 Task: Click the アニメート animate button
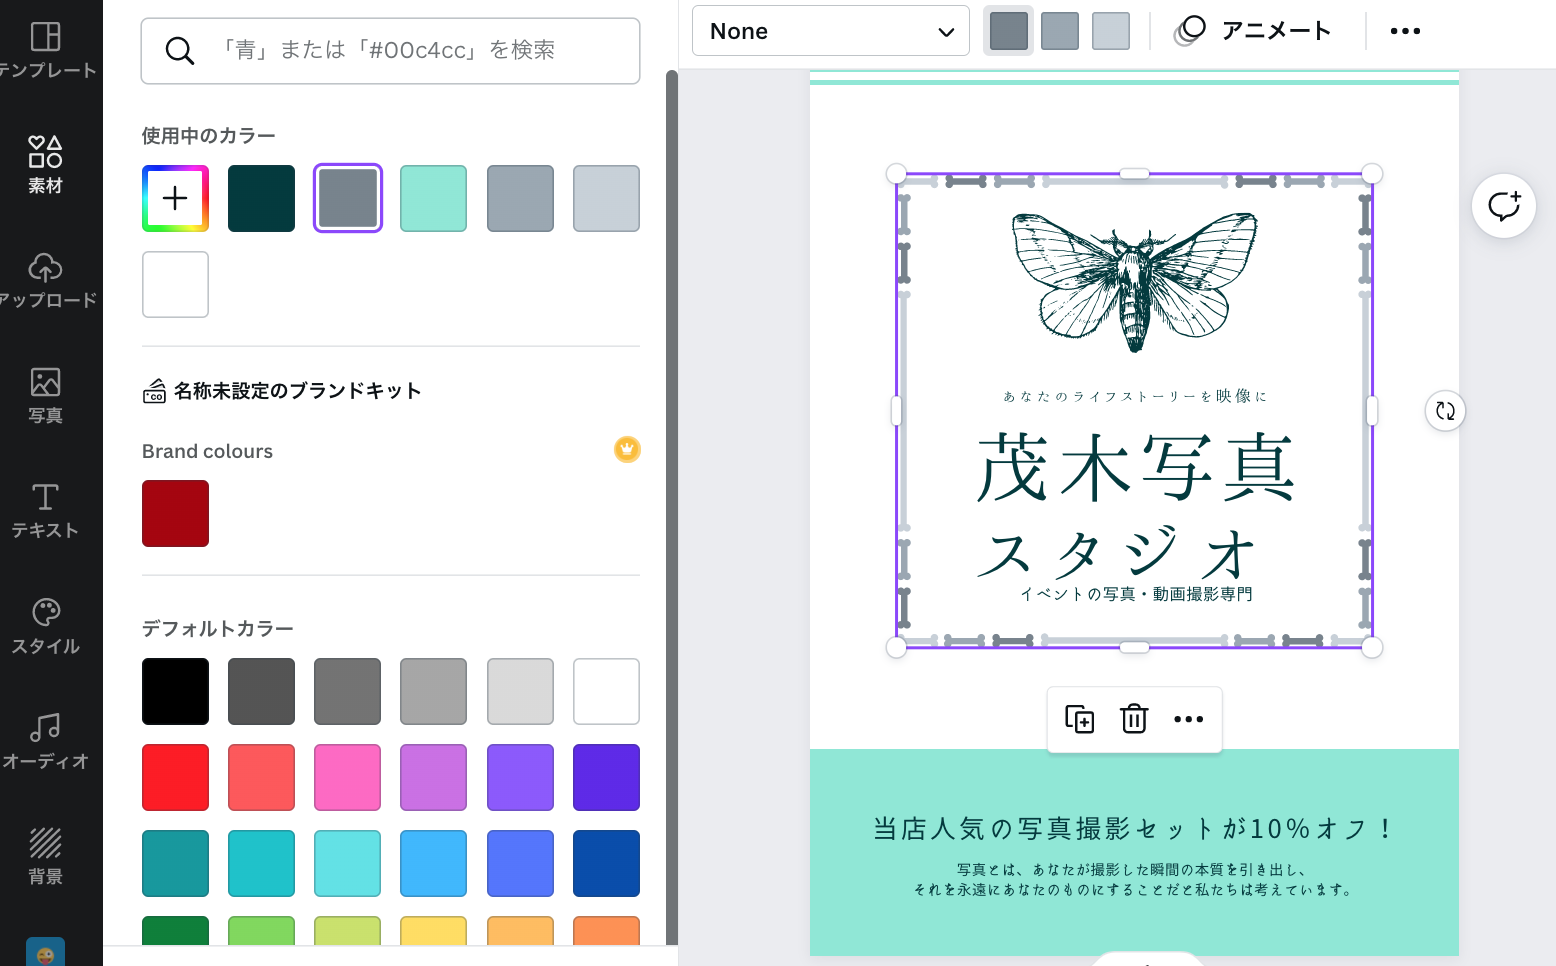click(x=1253, y=31)
